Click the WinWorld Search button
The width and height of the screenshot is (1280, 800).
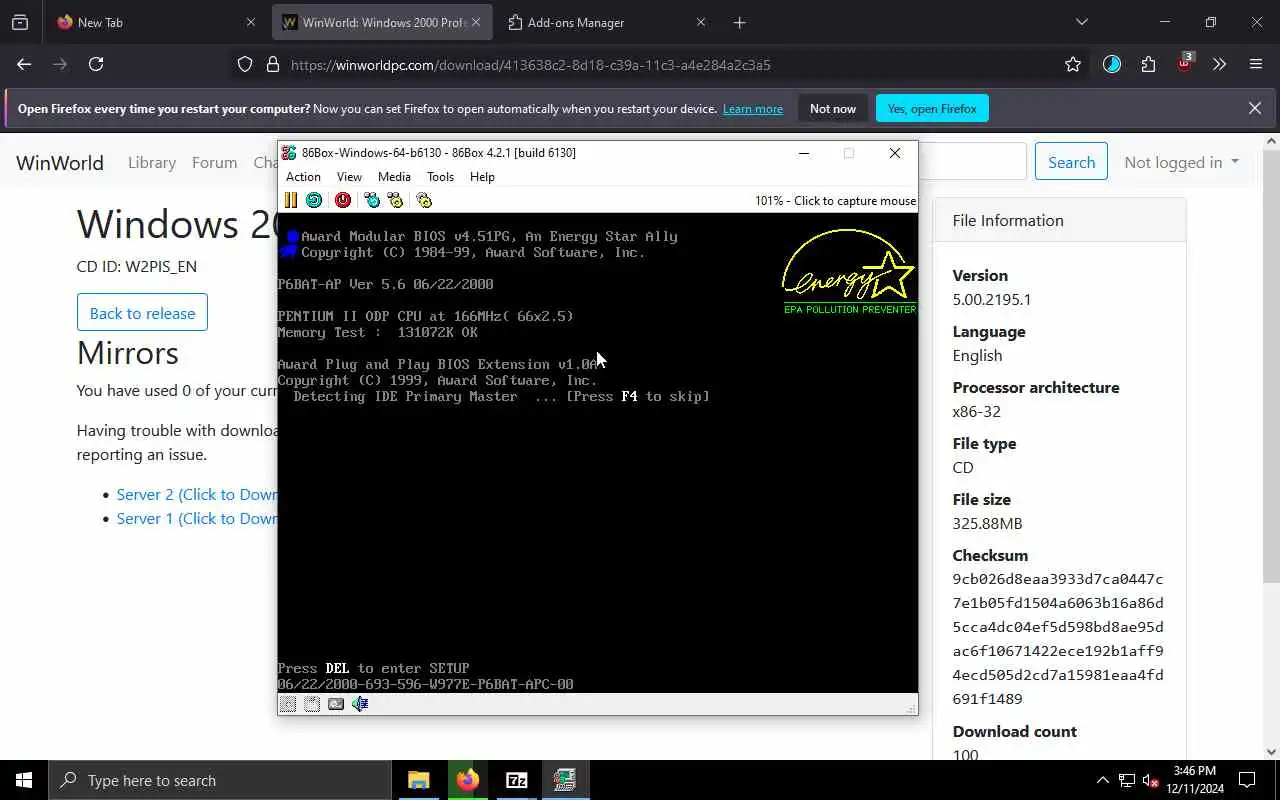1071,162
